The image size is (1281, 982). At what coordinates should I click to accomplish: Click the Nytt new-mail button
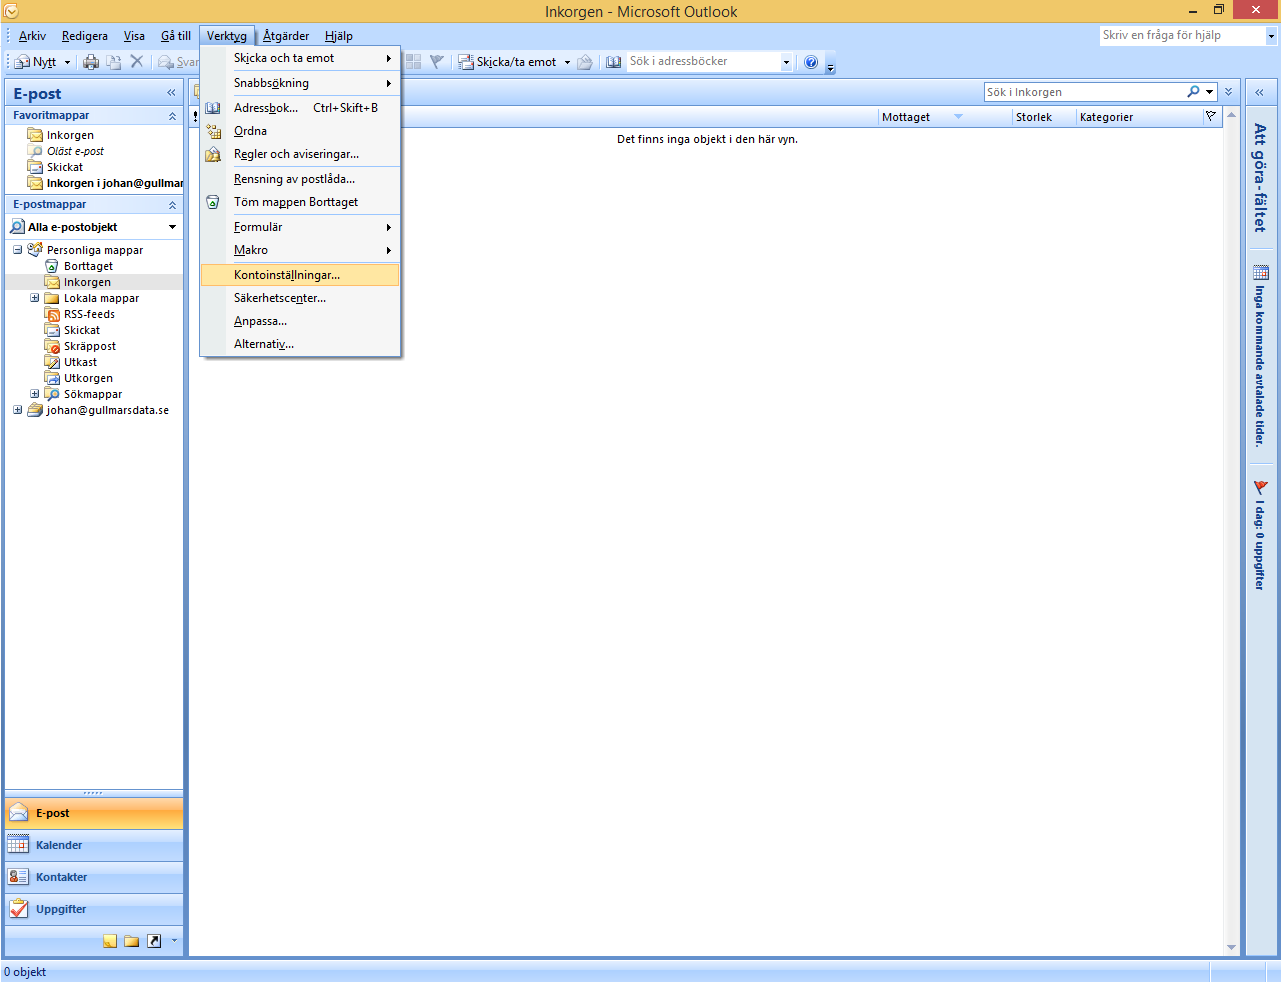pyautogui.click(x=36, y=62)
